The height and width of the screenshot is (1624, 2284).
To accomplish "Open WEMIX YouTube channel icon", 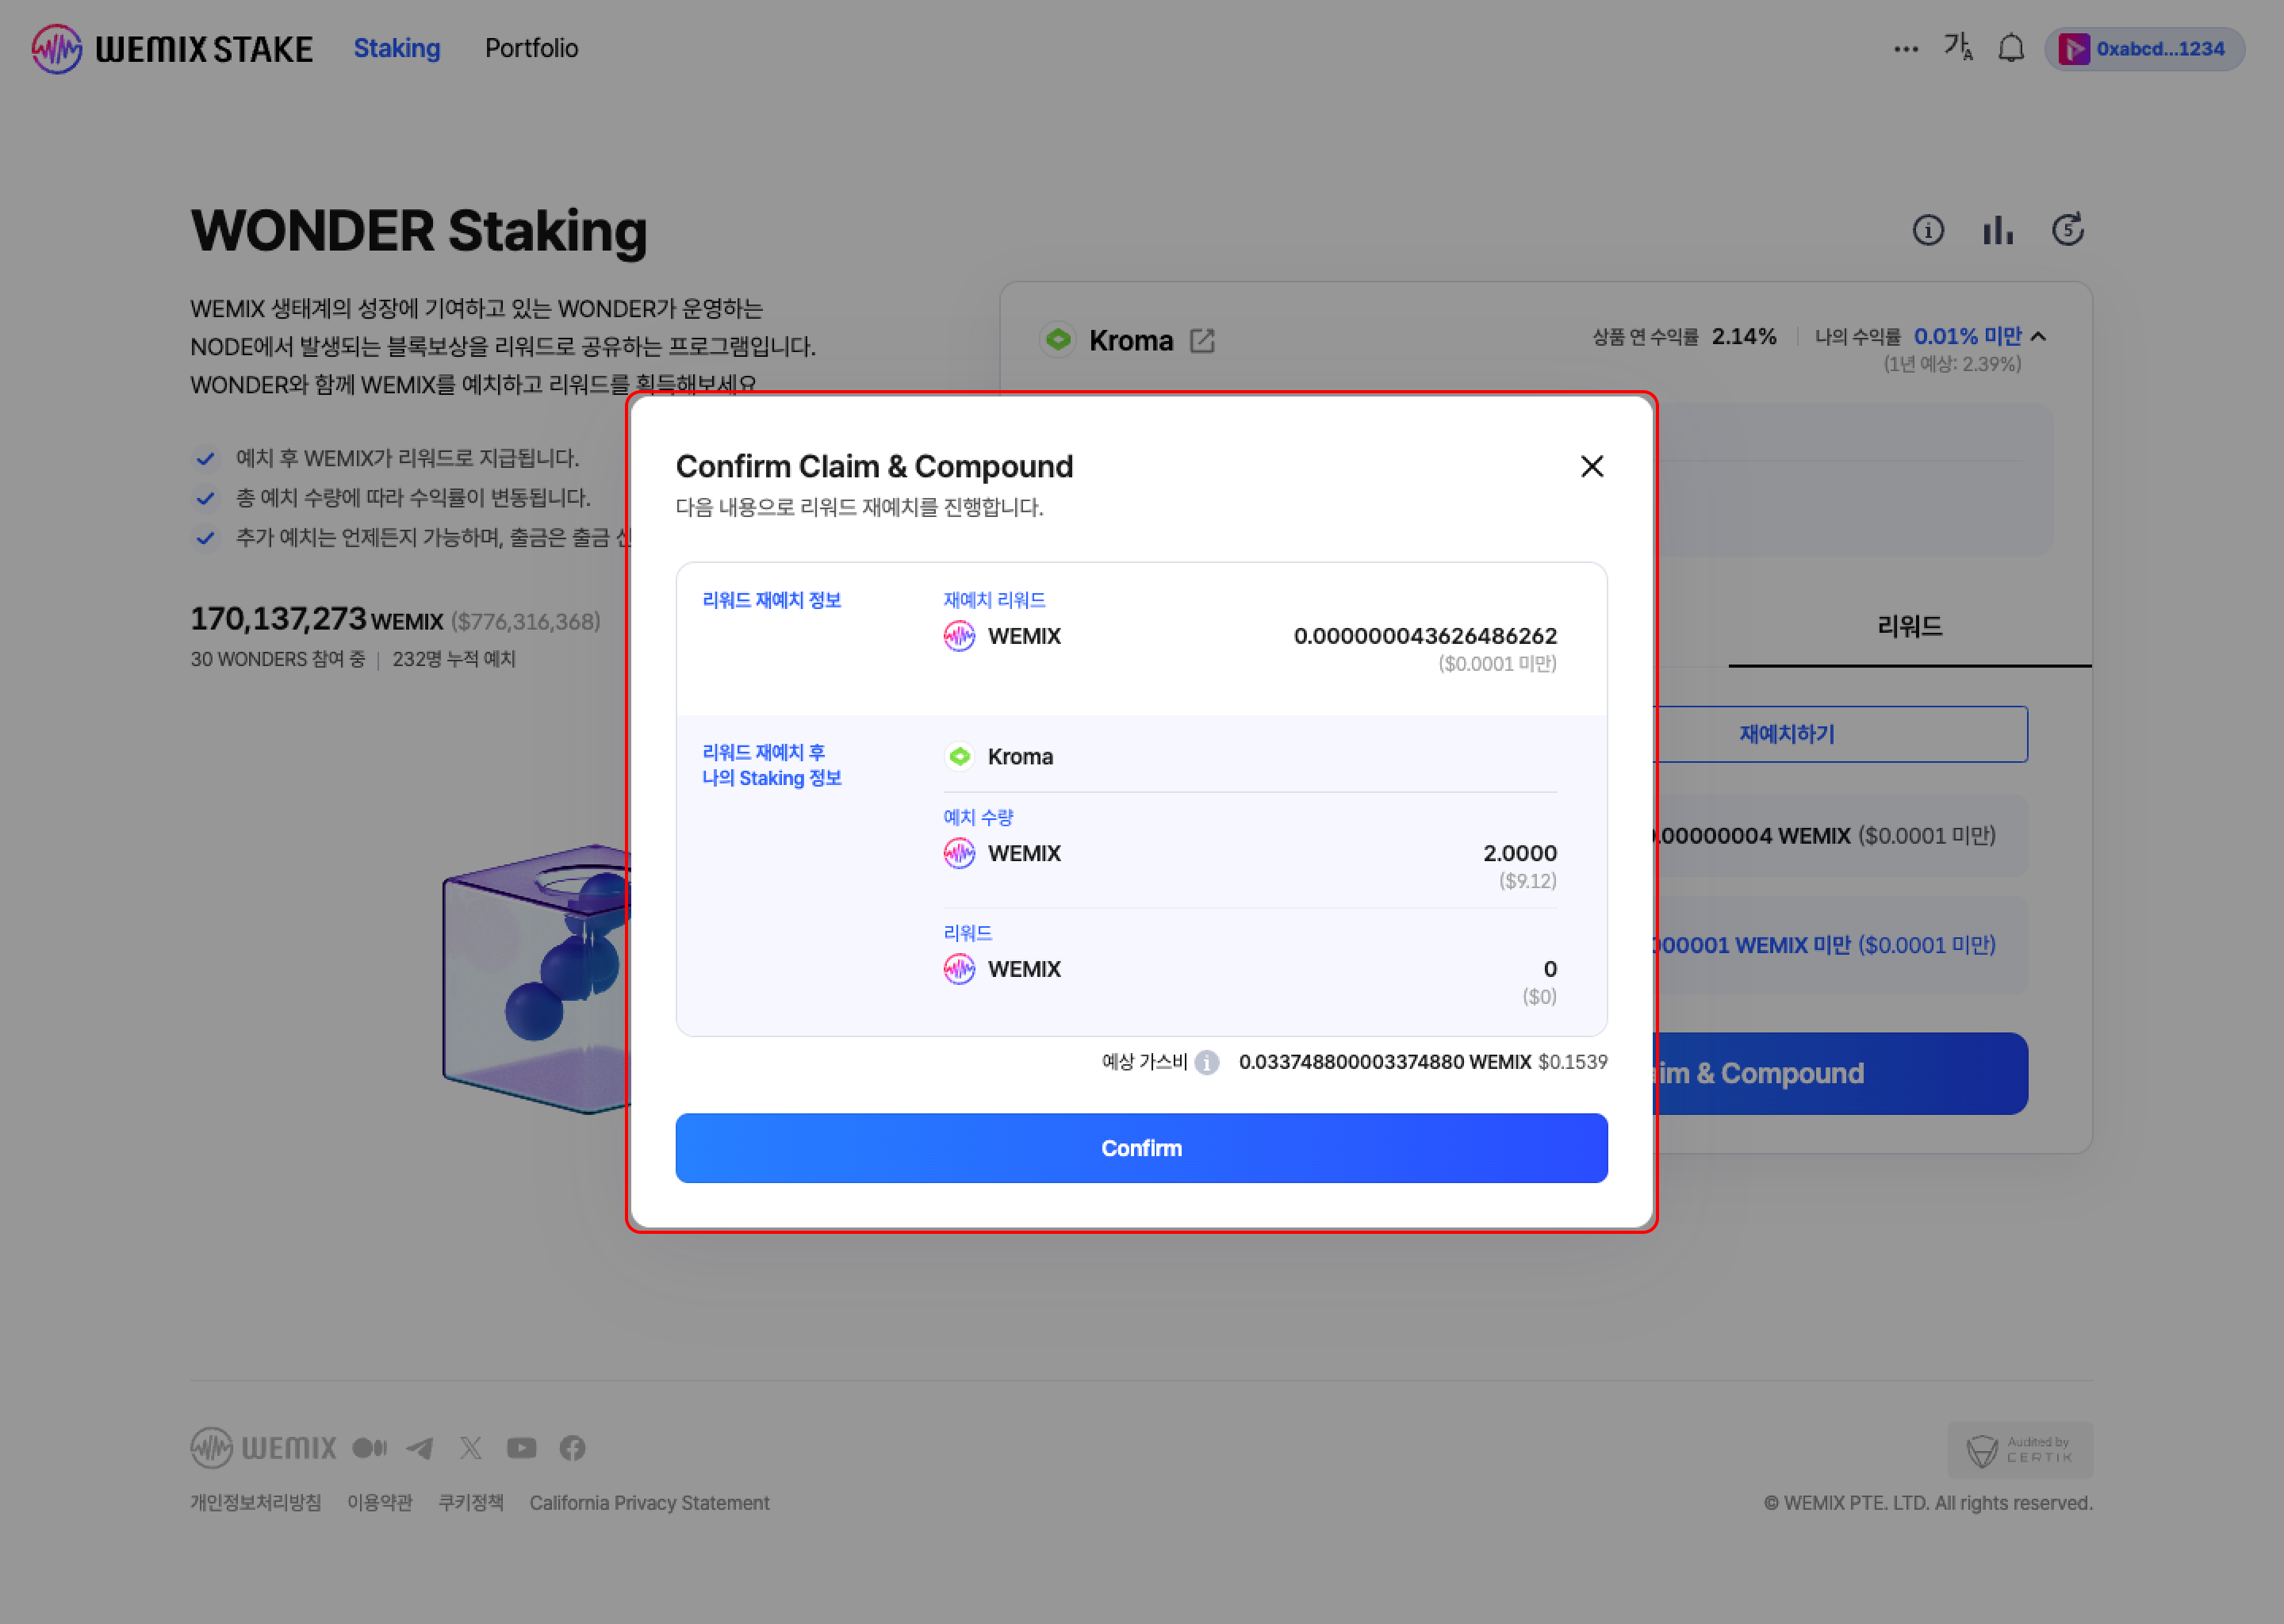I will click(521, 1448).
